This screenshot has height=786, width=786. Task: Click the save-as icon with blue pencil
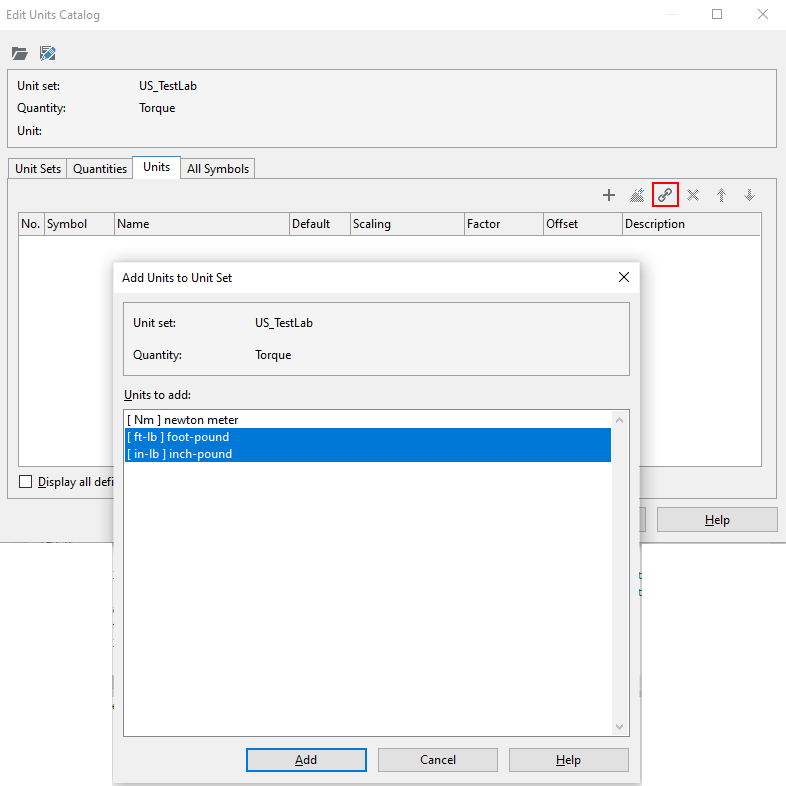point(47,53)
